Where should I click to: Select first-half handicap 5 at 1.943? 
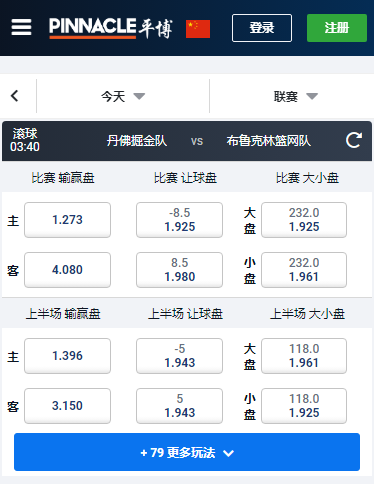tap(179, 406)
